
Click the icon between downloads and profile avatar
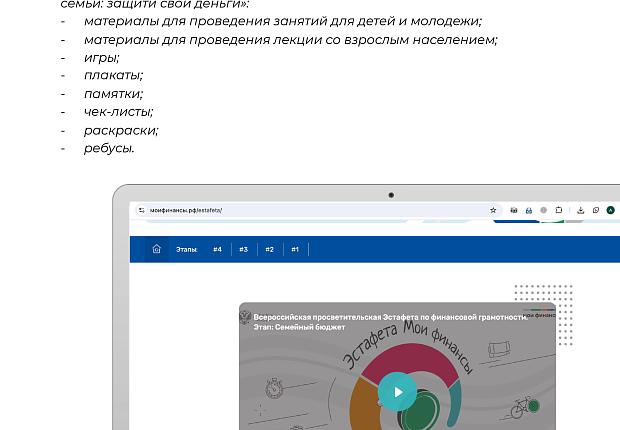click(x=595, y=210)
